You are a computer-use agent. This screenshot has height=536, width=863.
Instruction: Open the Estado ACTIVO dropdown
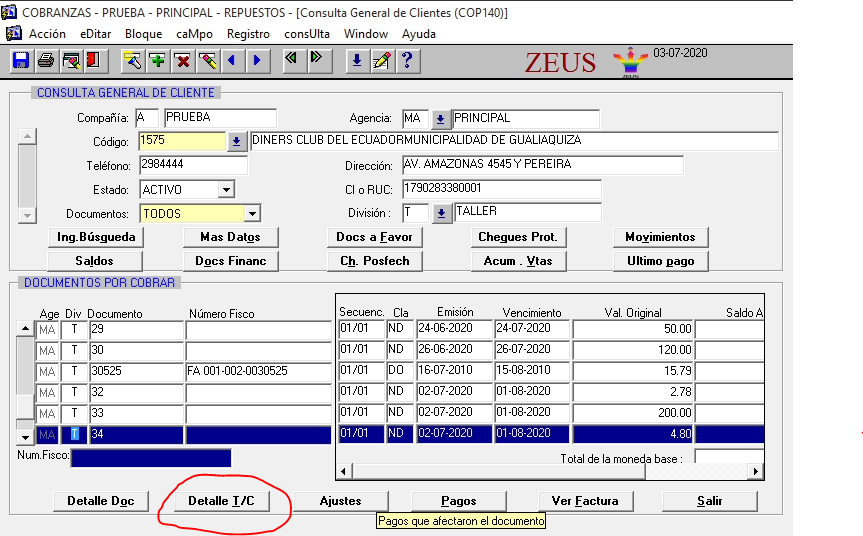(225, 189)
